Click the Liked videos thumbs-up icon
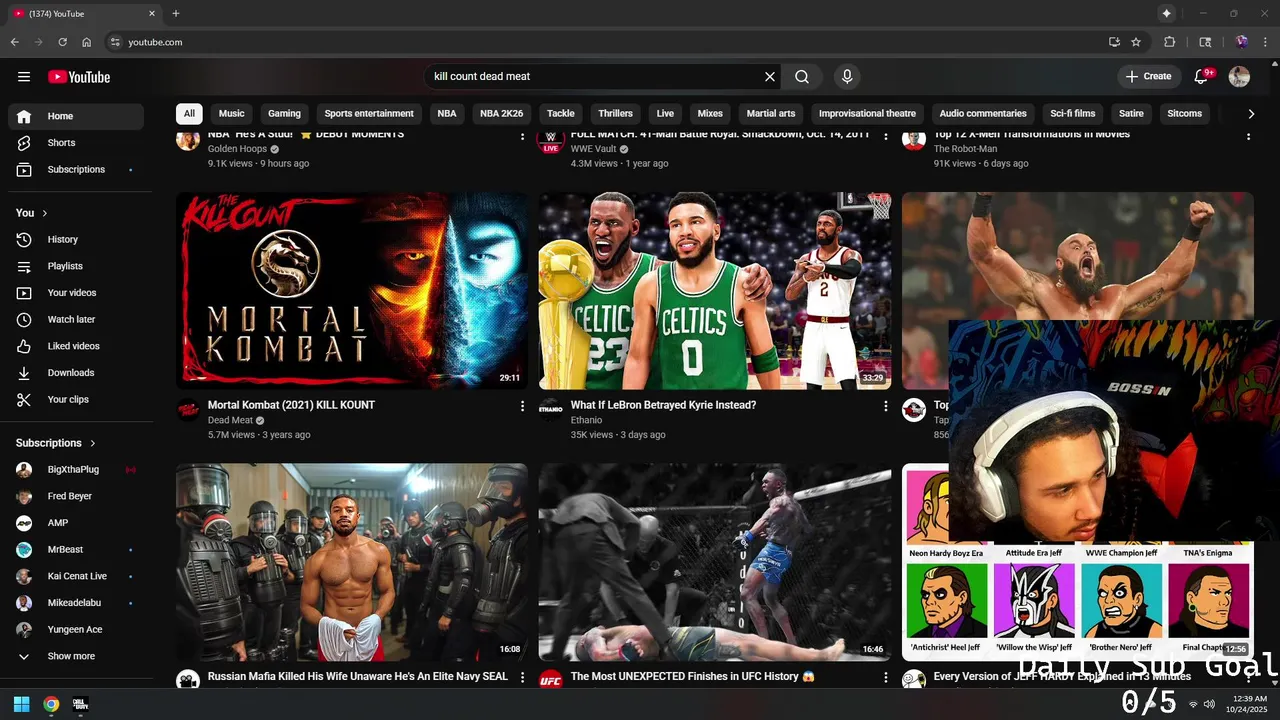Screen dimensions: 1280x720 (25, 346)
